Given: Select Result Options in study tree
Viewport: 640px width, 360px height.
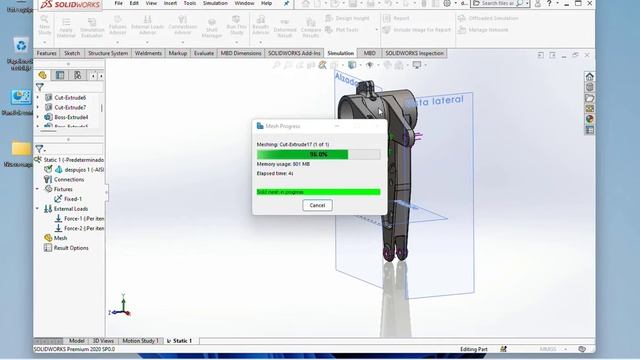Looking at the screenshot, I should pyautogui.click(x=66, y=248).
